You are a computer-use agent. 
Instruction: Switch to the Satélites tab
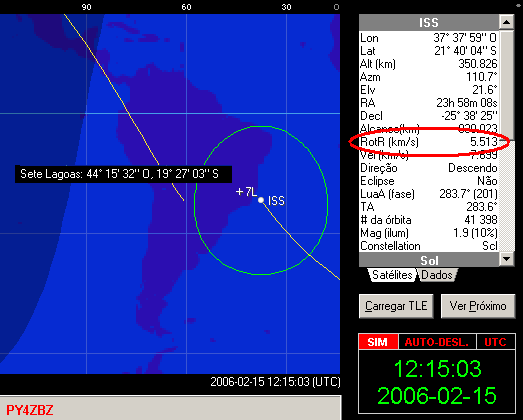pos(392,275)
